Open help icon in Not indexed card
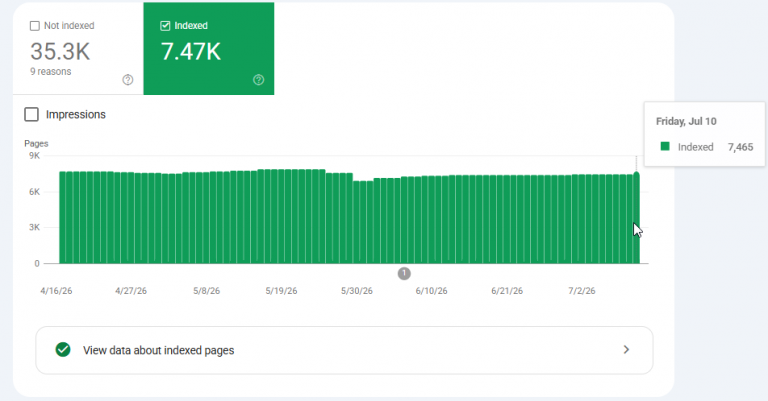The height and width of the screenshot is (401, 768). (x=128, y=80)
